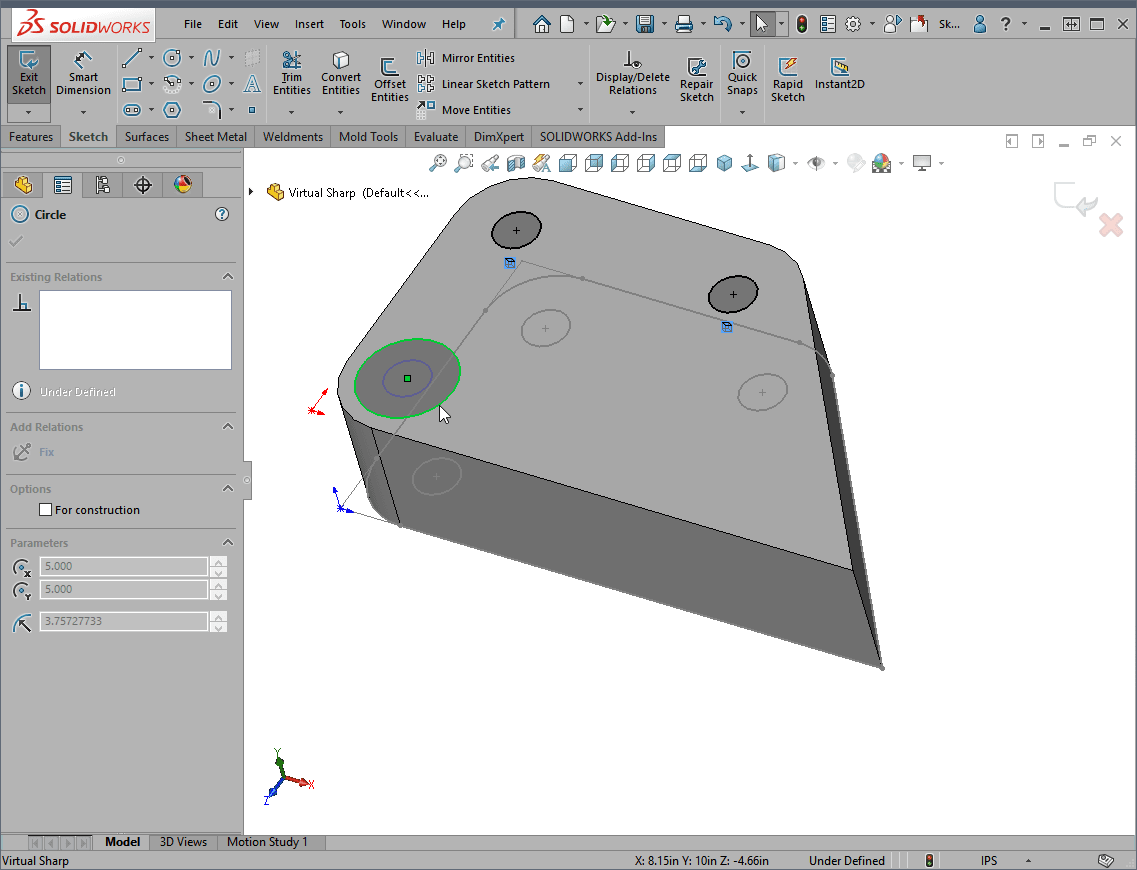Open the Trim Entities dropdown arrow
The height and width of the screenshot is (870, 1137).
tap(292, 112)
